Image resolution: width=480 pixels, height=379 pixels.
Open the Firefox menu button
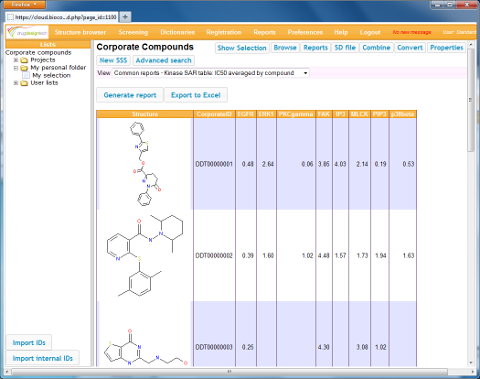[24, 5]
